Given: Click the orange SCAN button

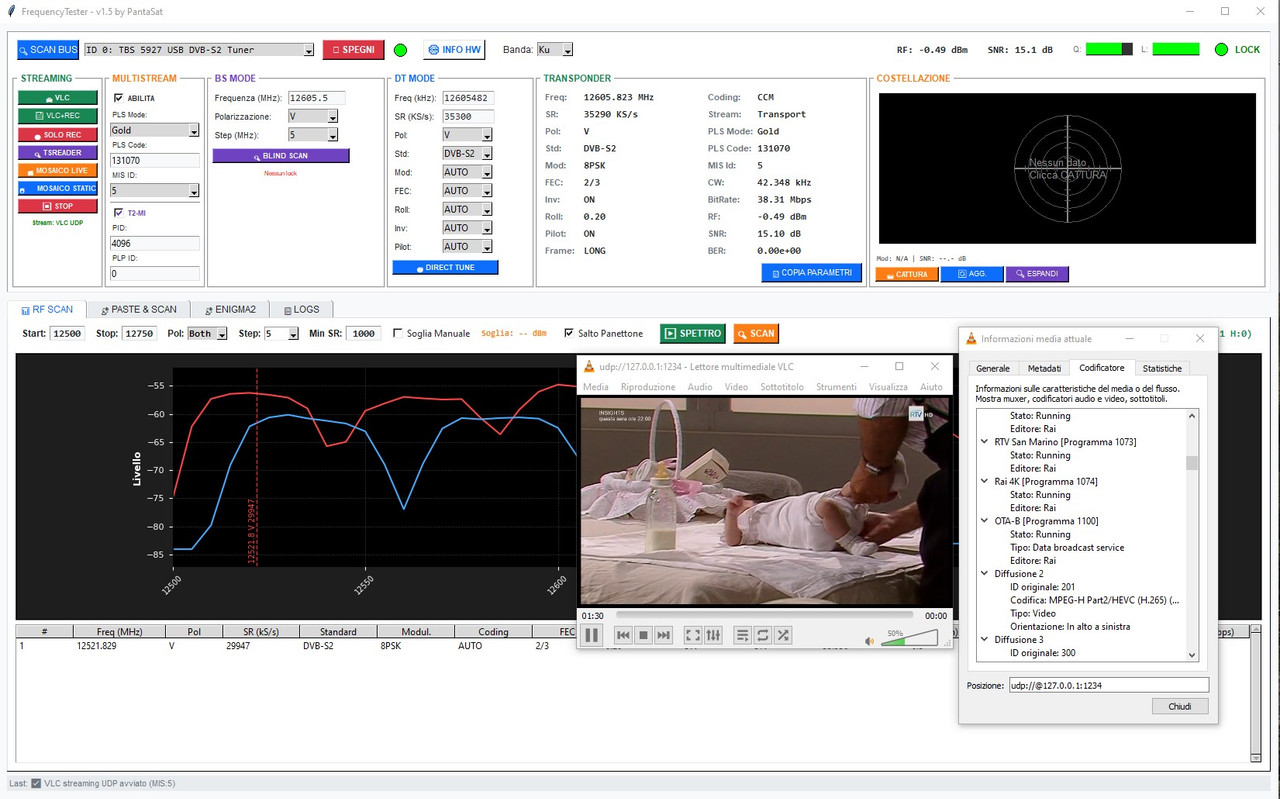Looking at the screenshot, I should pos(756,334).
